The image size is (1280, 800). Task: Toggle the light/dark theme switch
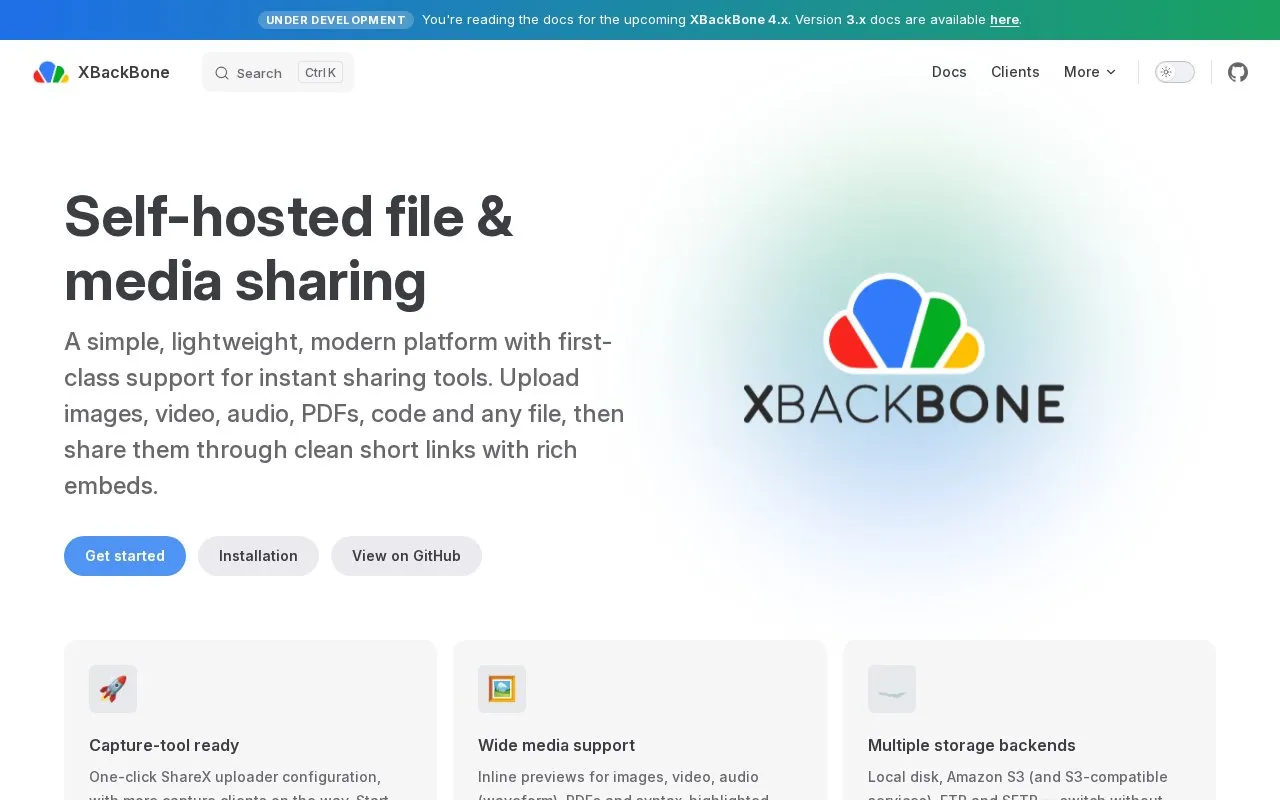1175,72
